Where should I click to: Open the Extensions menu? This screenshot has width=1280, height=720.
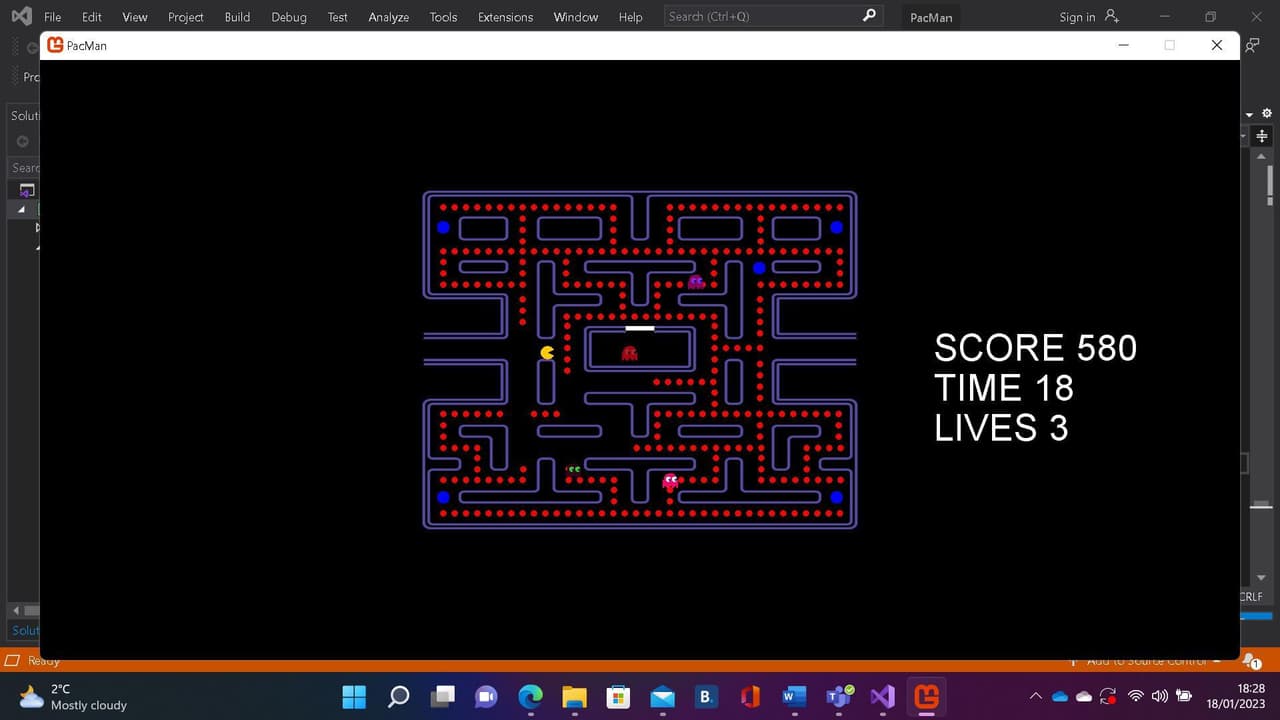[505, 17]
